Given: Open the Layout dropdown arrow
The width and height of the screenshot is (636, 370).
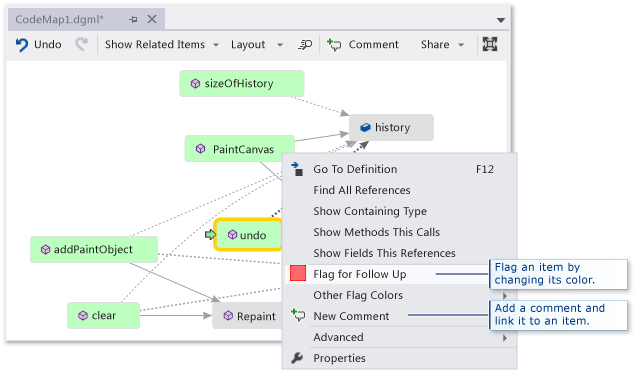Looking at the screenshot, I should click(x=280, y=45).
